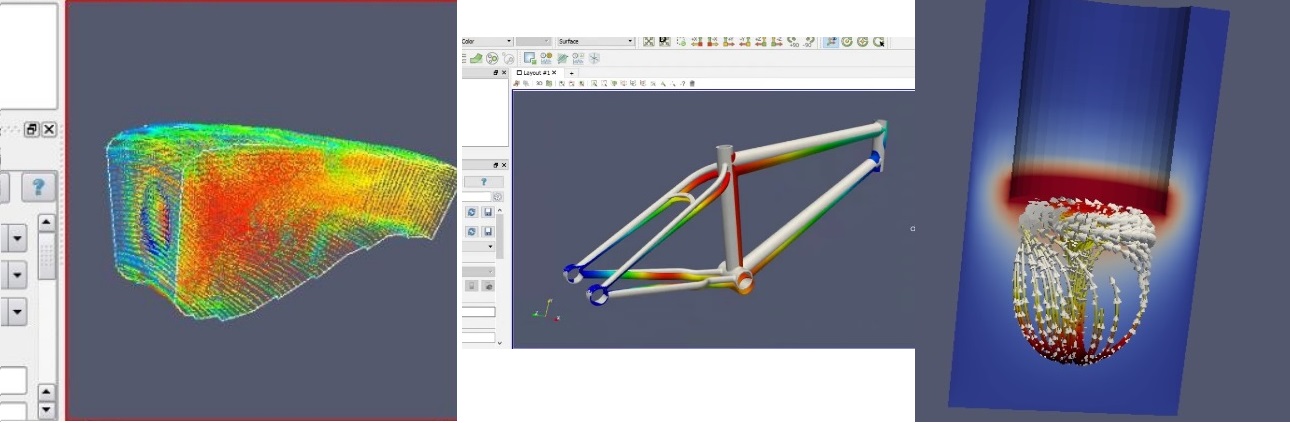Set view direction to -Z
The image size is (1290, 423).
[x=776, y=41]
